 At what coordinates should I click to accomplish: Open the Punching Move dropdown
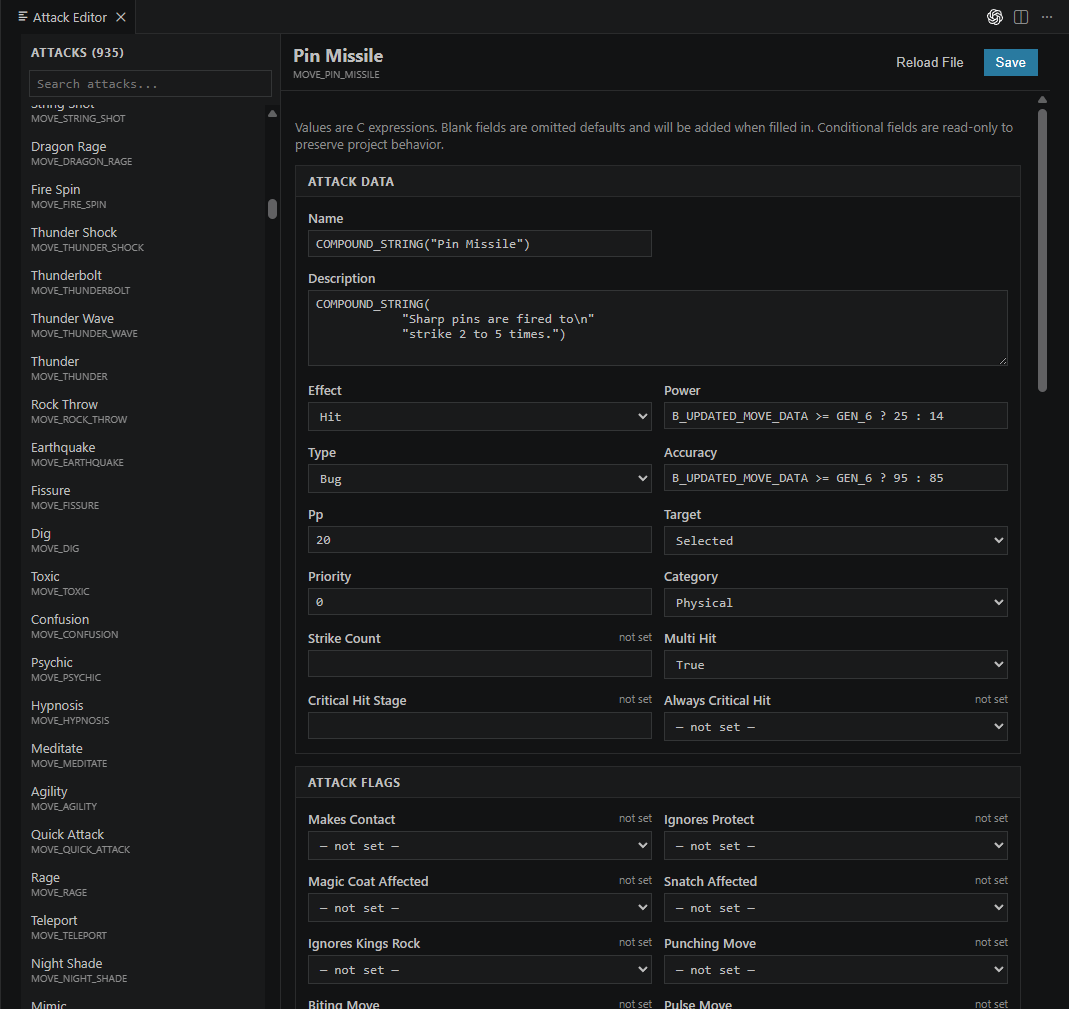(835, 969)
